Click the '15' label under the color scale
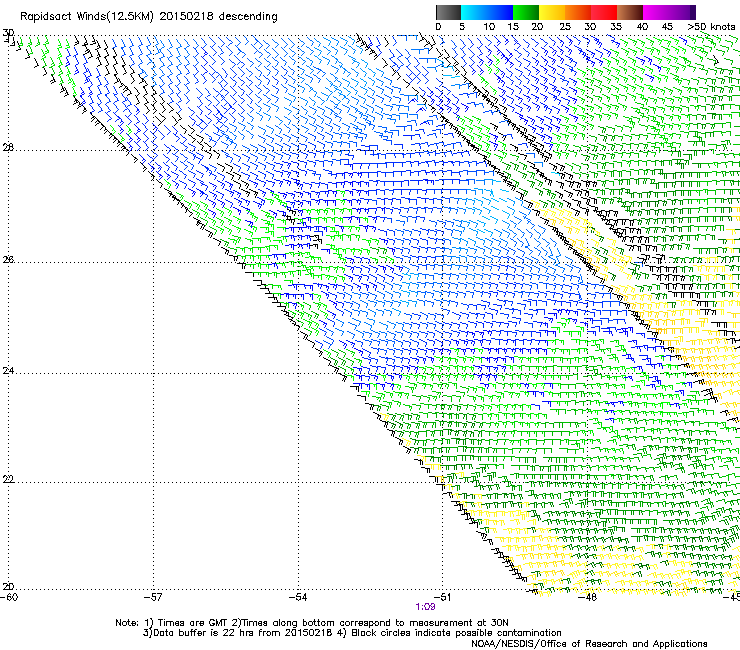Viewport: 740px width, 650px height. click(x=513, y=27)
